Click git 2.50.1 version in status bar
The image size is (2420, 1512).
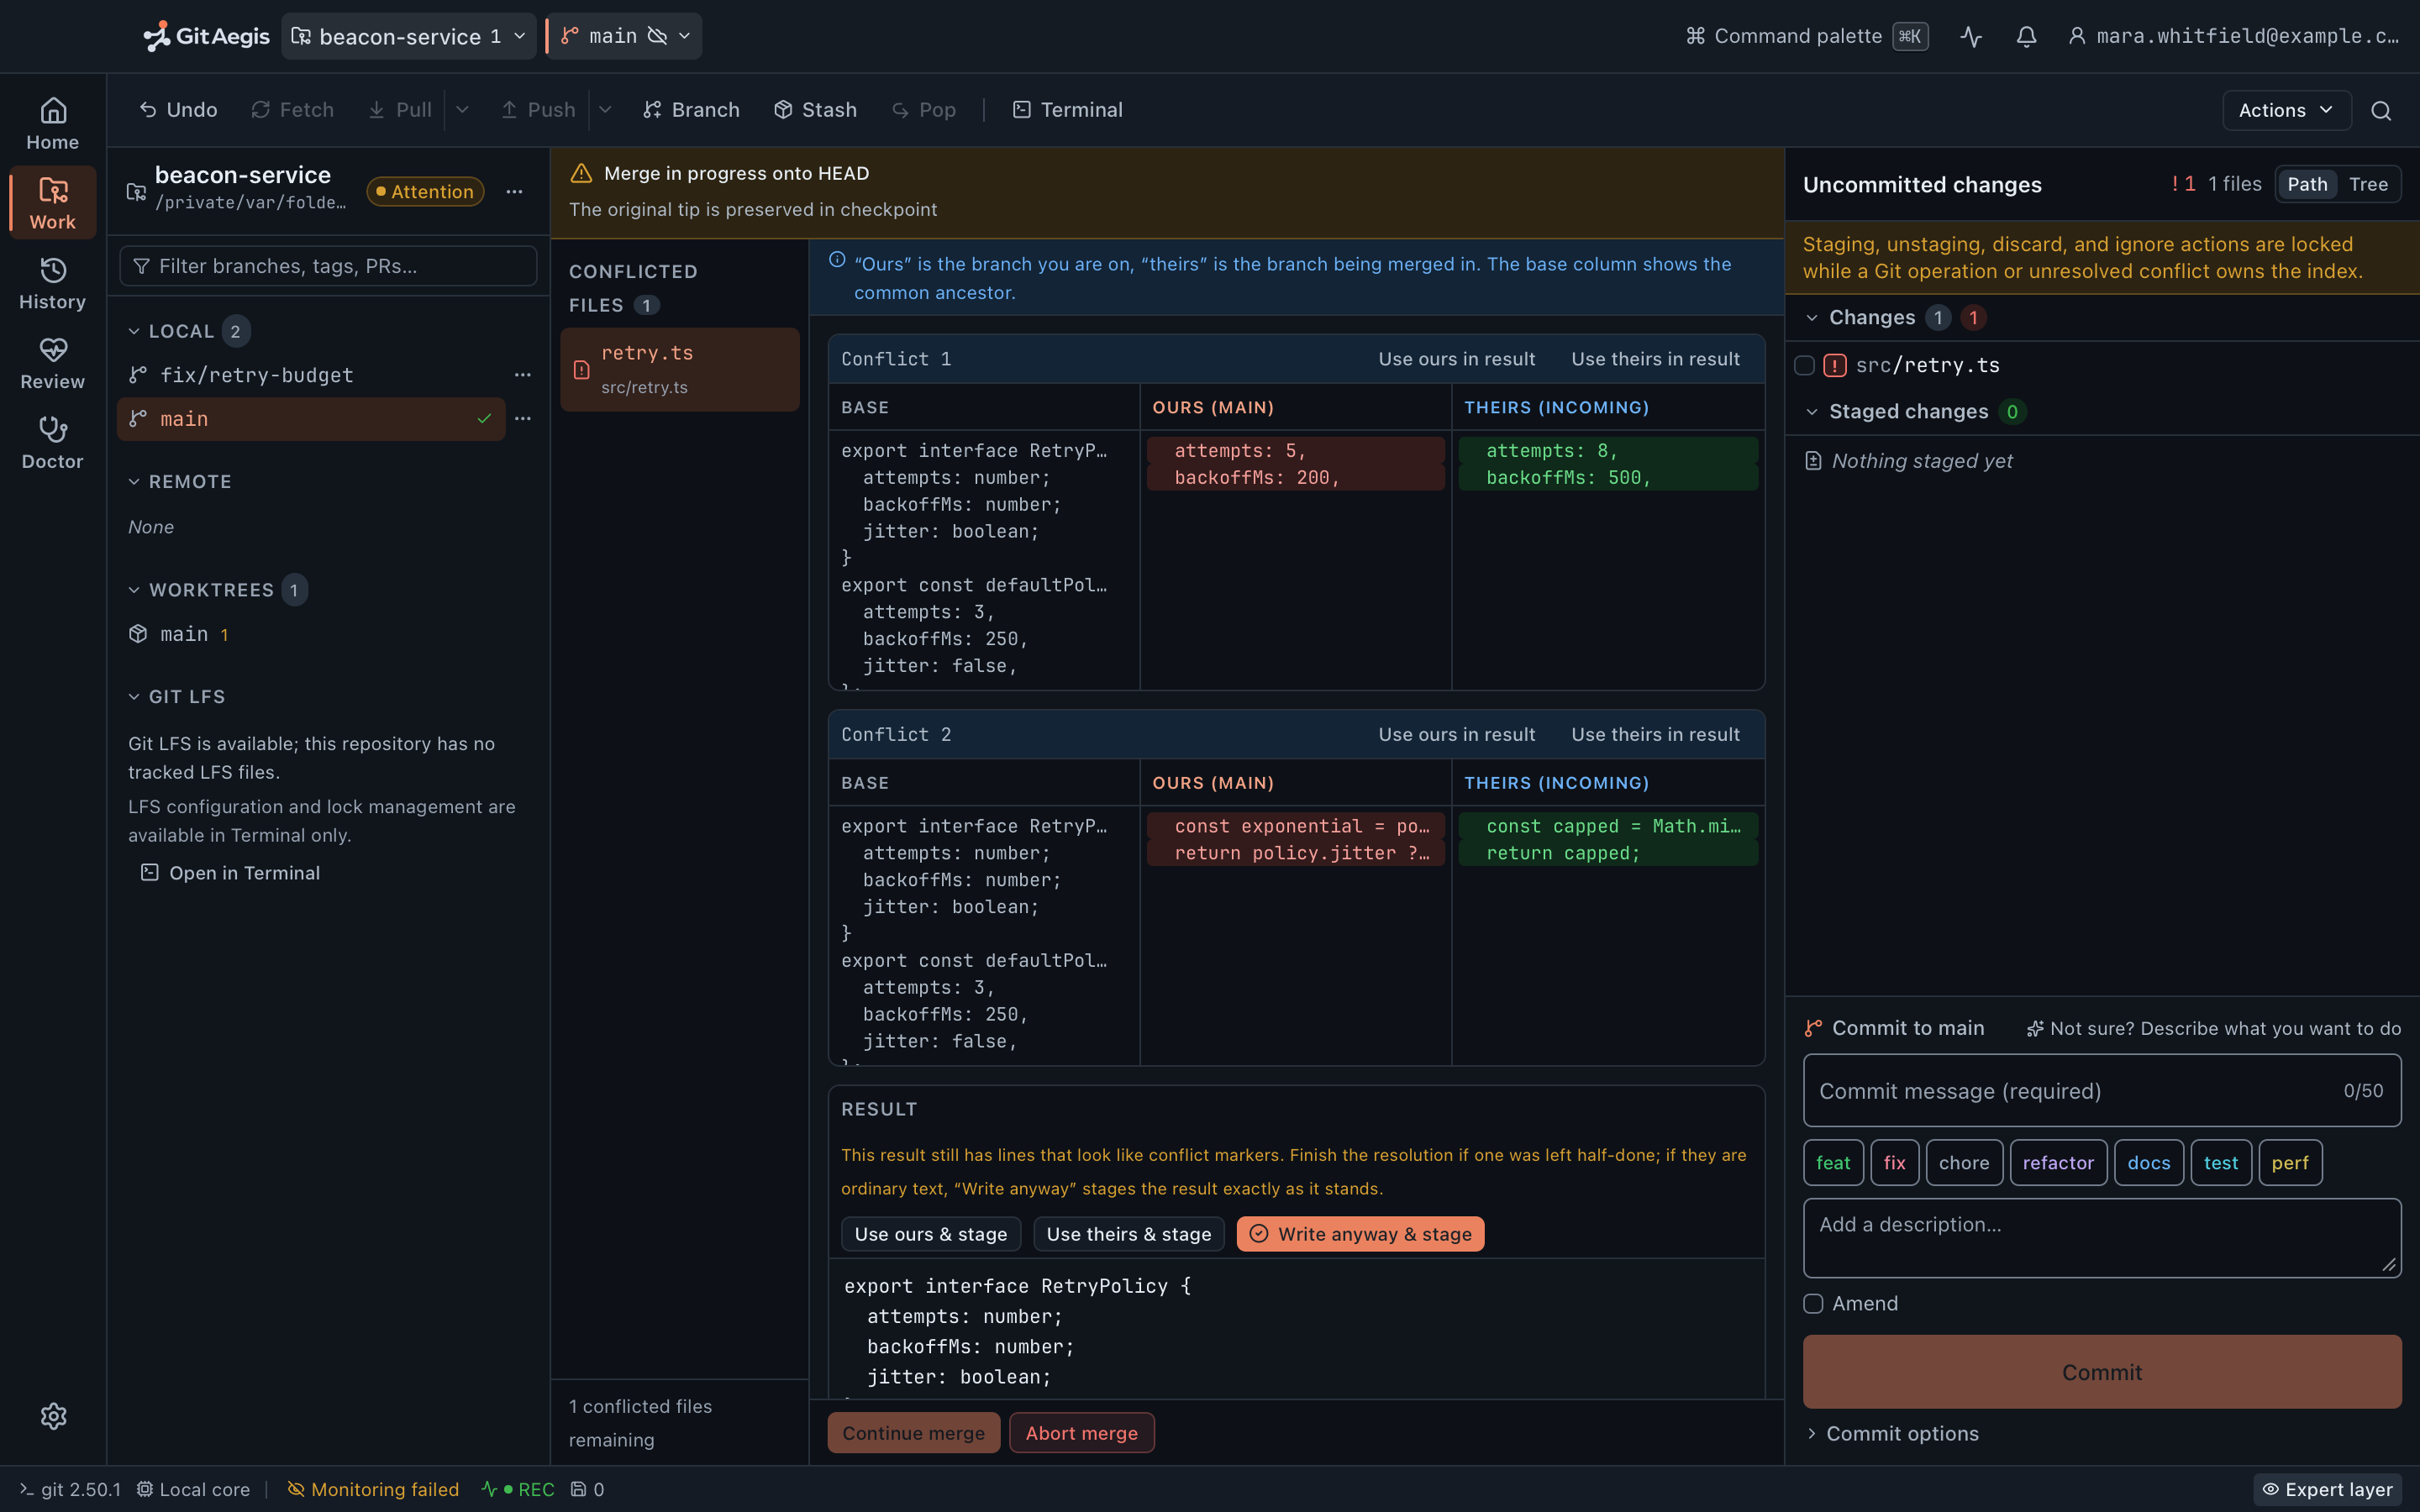click(70, 1489)
